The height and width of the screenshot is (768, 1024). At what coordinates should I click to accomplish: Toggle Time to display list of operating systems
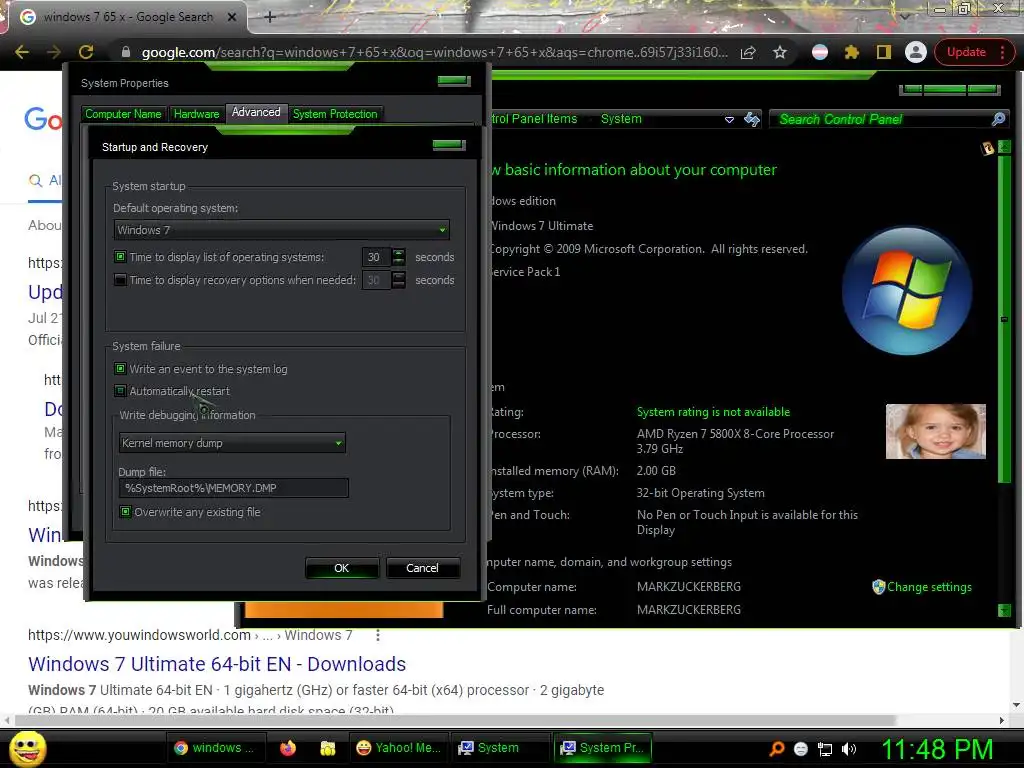(x=120, y=257)
